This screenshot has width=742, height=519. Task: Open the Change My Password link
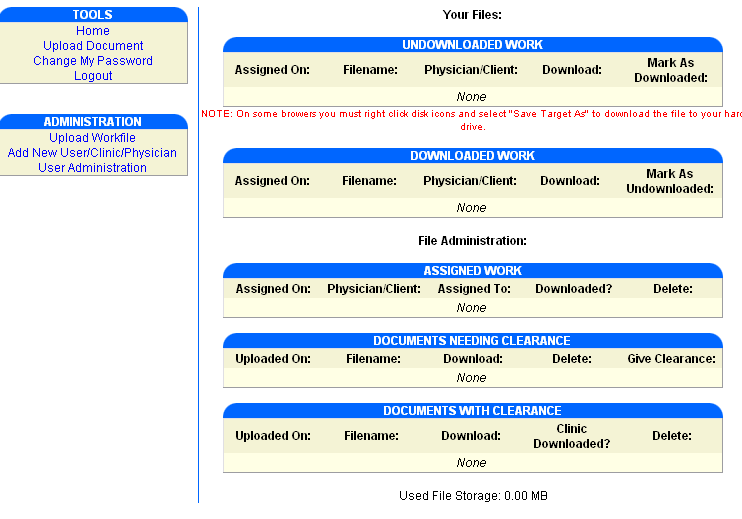point(93,61)
